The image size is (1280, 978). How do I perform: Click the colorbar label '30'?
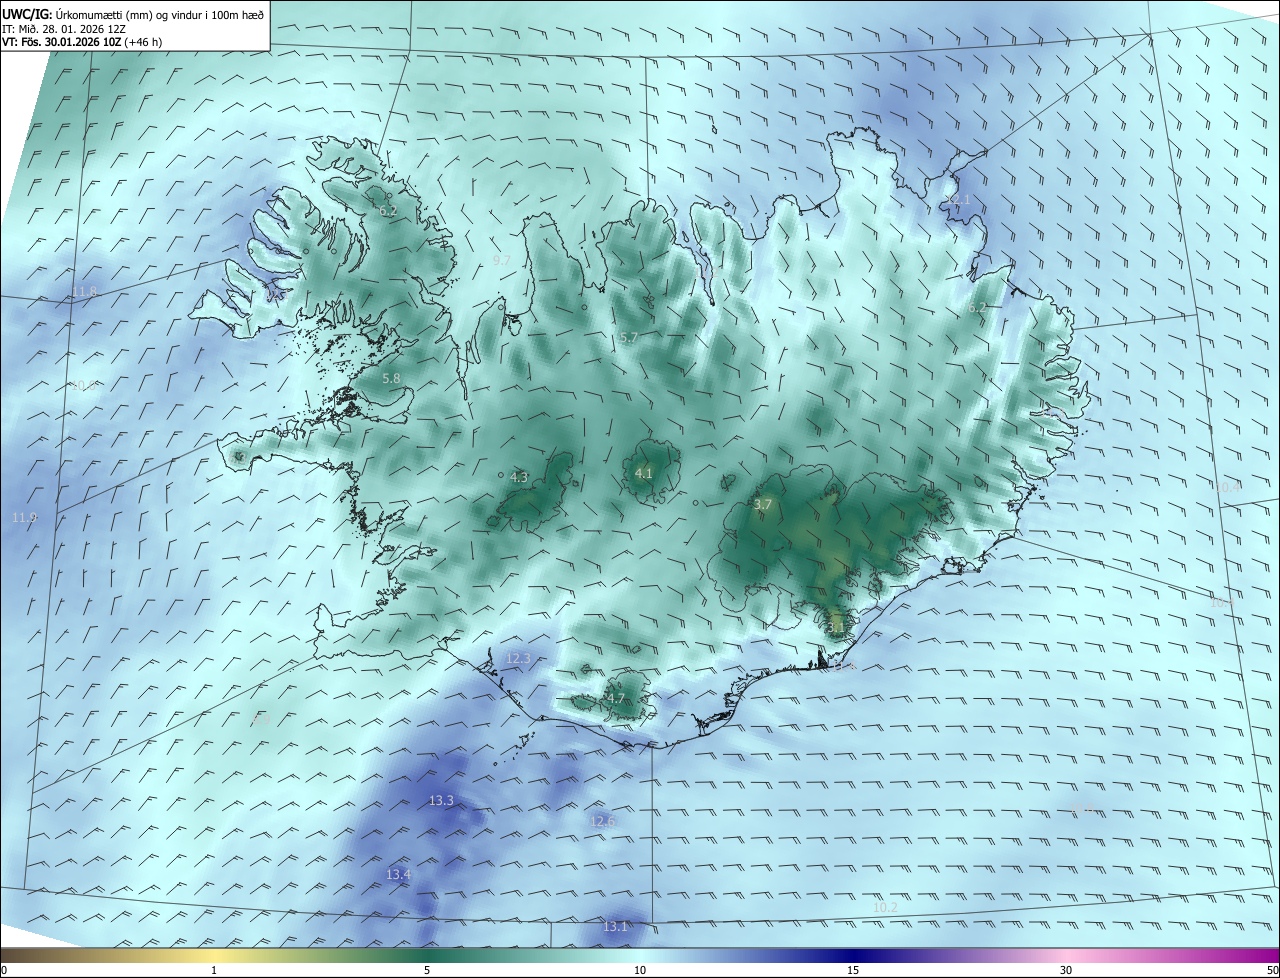tap(1066, 970)
